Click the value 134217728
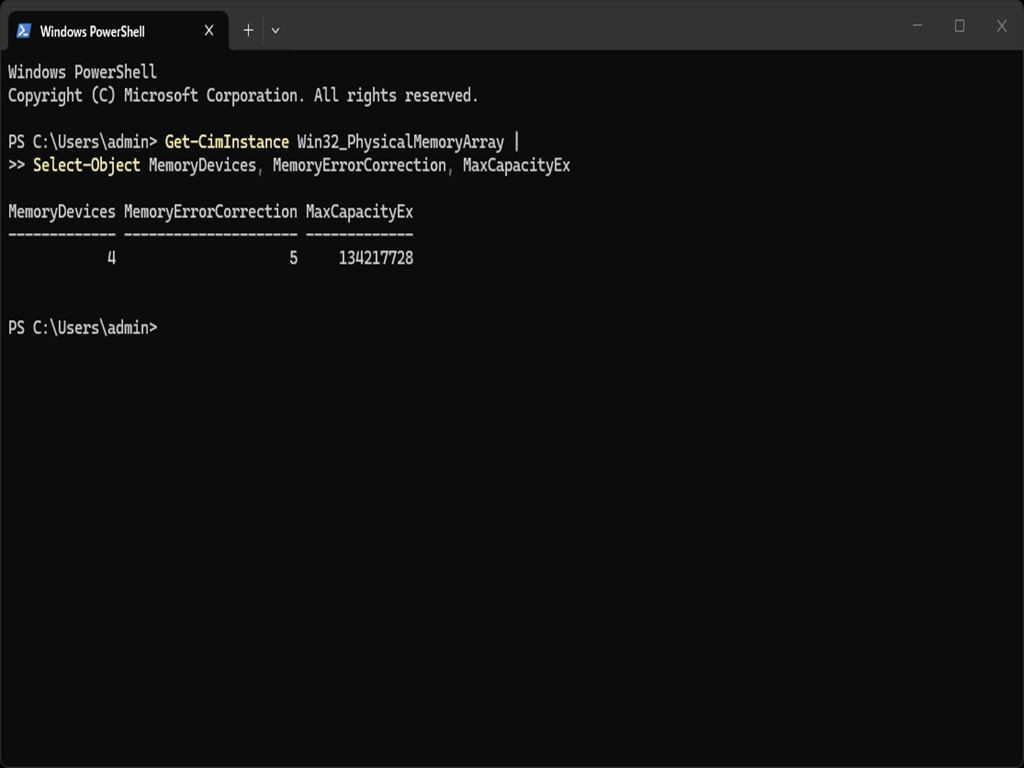This screenshot has height=768, width=1024. pos(376,258)
